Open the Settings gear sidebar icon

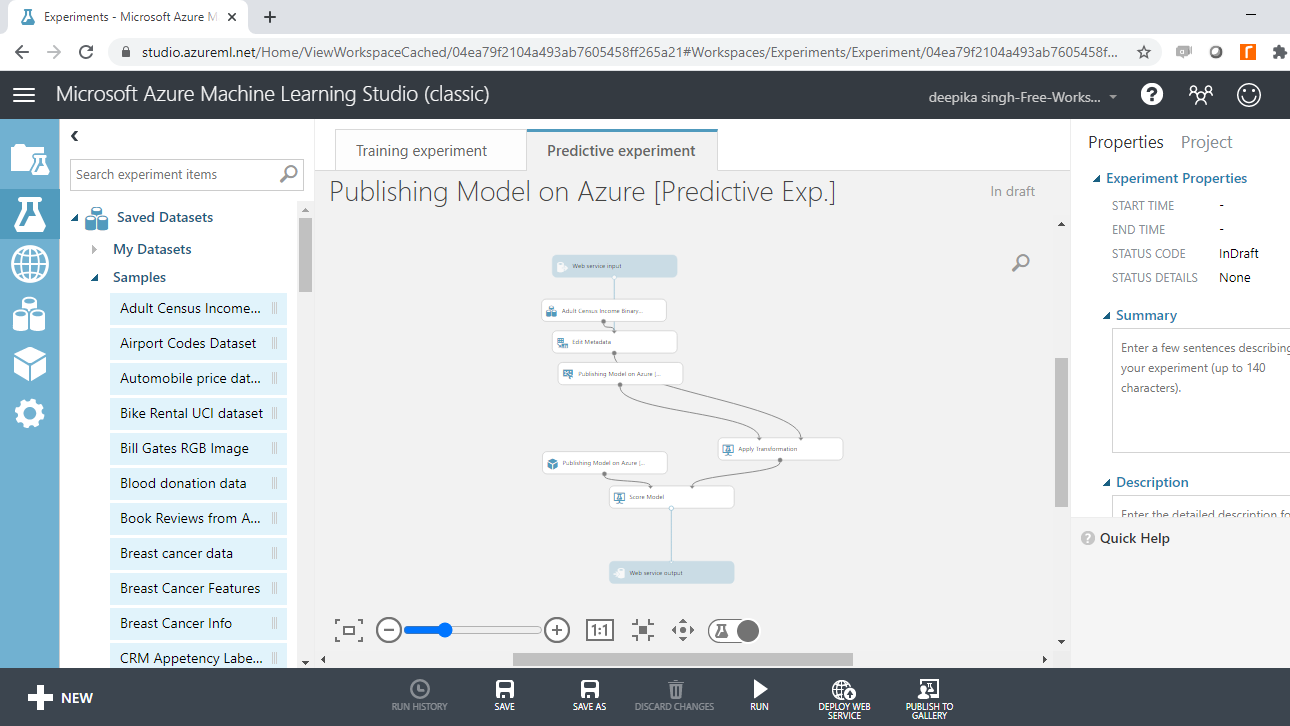[x=29, y=413]
